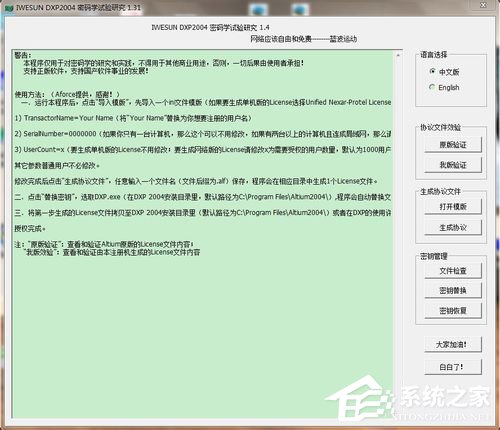Close the IWESUN DXP2004 window
500x430 pixels.
pyautogui.click(x=483, y=5)
